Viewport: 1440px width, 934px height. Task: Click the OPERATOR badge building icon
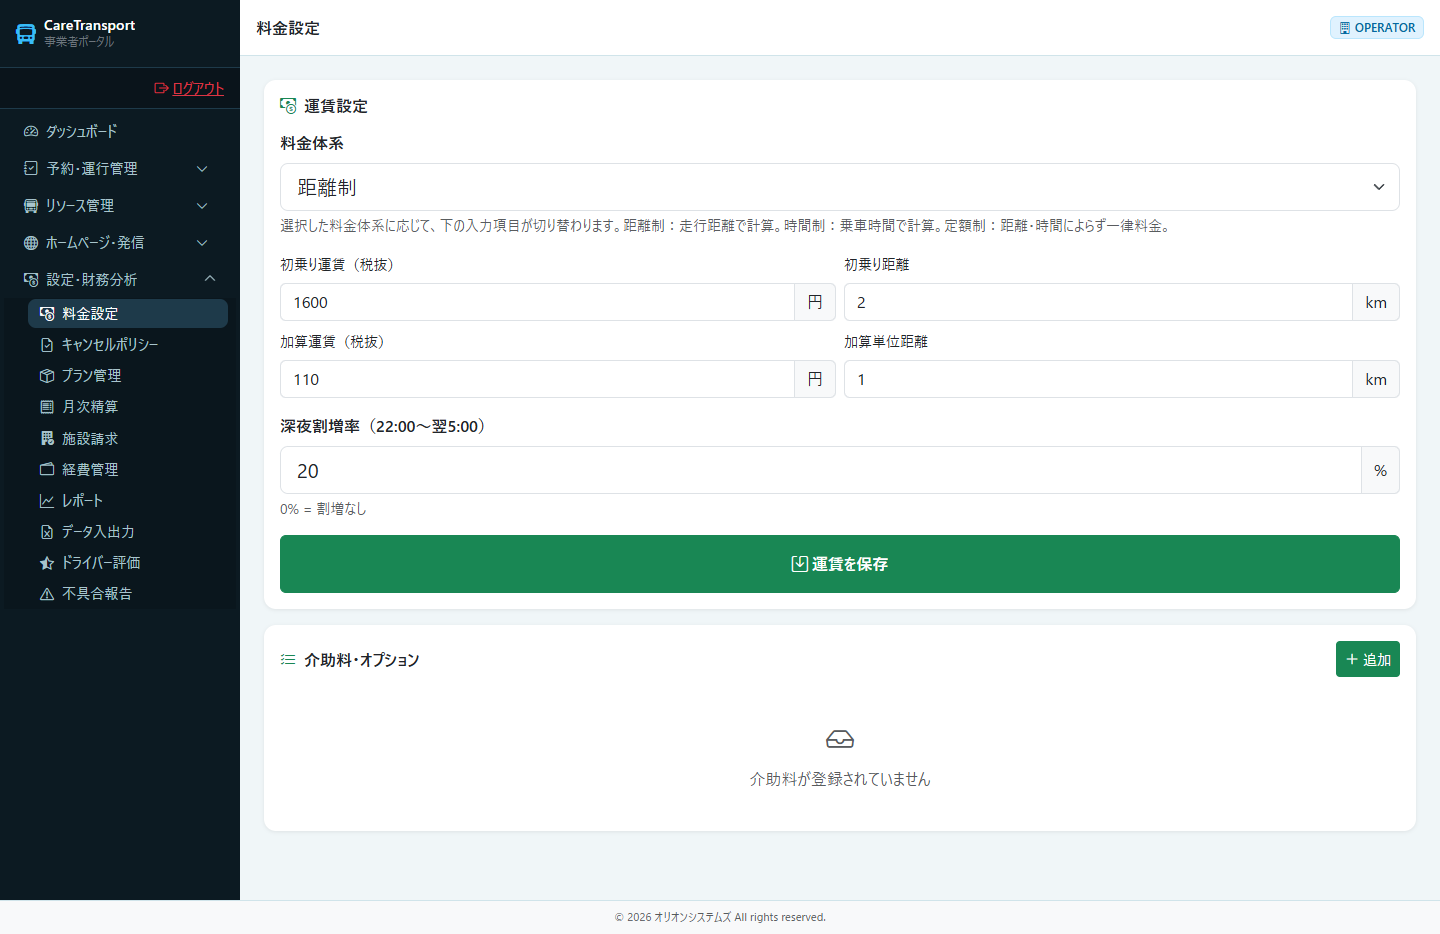tap(1345, 28)
